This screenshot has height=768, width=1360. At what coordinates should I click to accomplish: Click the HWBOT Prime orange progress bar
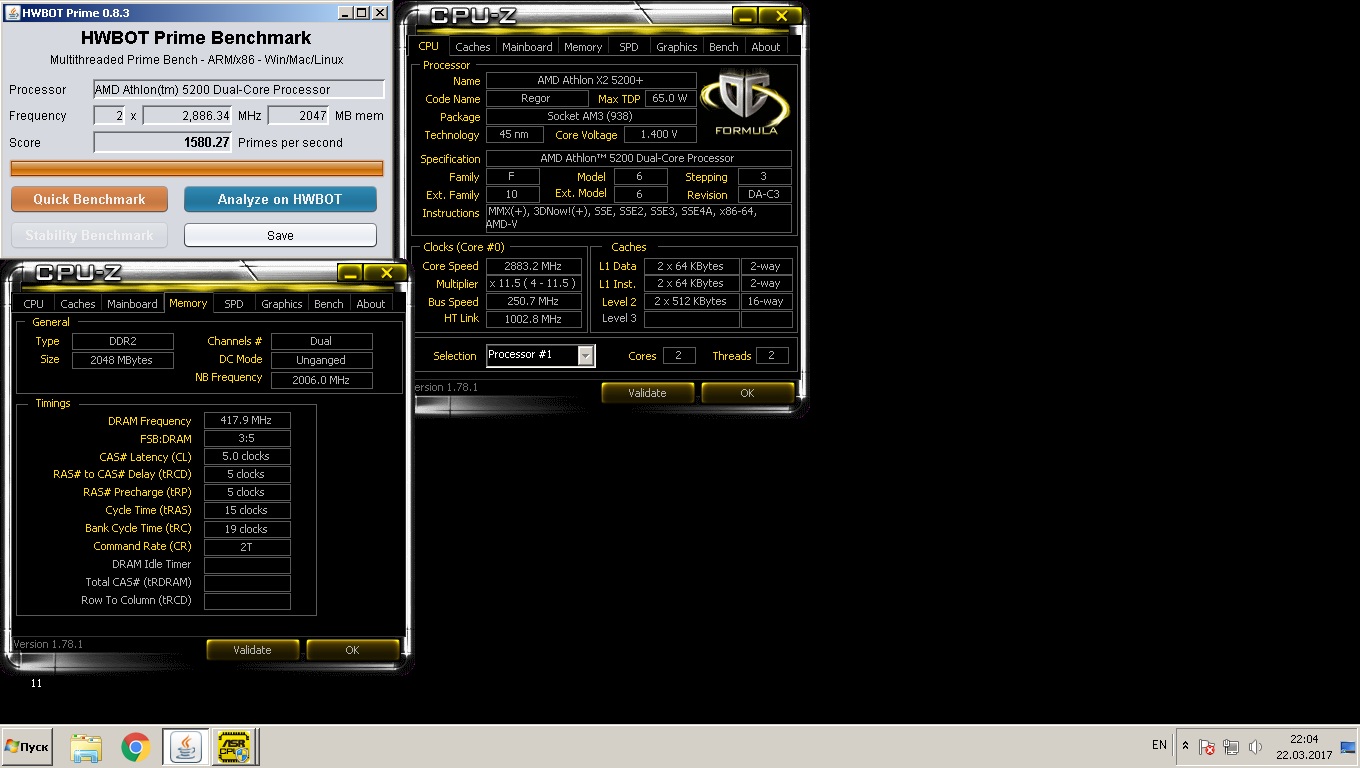197,168
